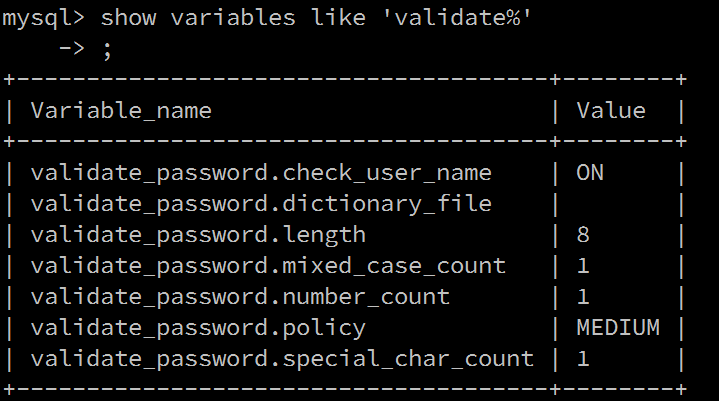
Task: Click the ON value for check_user_name
Action: click(590, 173)
